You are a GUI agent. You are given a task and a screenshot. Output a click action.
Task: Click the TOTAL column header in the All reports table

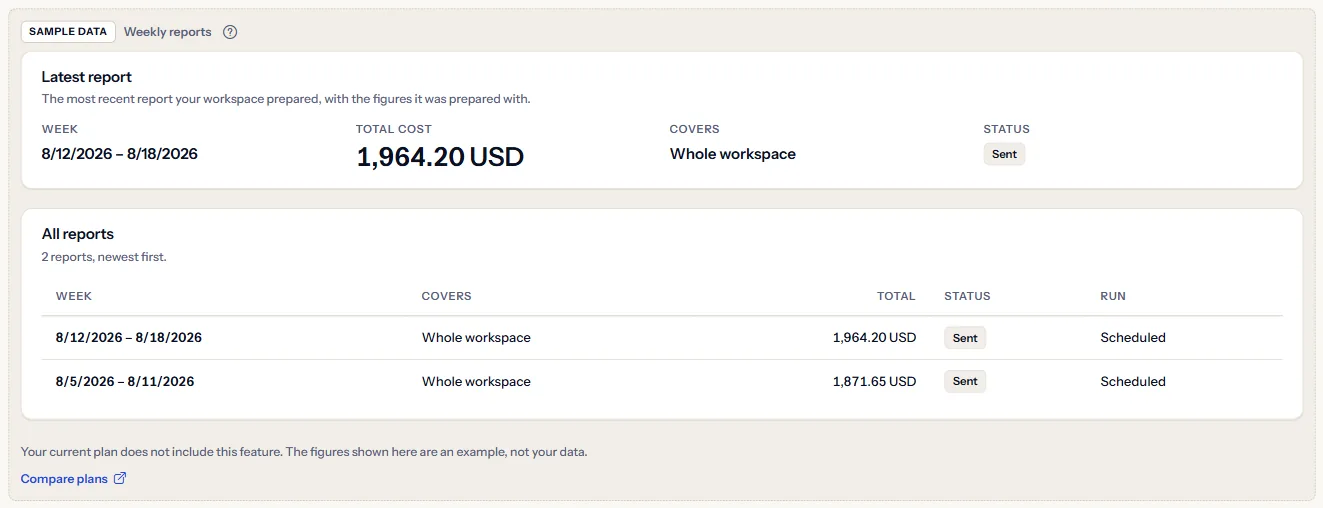tap(897, 296)
